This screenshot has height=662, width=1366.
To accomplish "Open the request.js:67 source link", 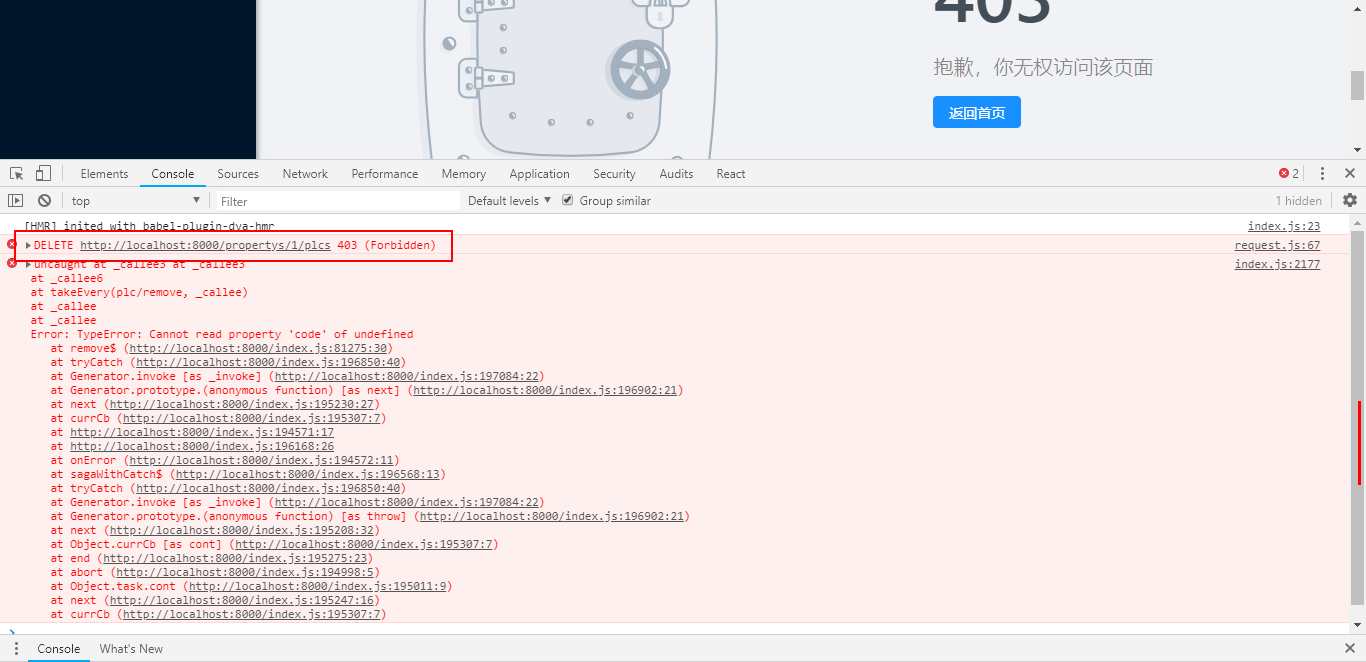I will pyautogui.click(x=1277, y=245).
